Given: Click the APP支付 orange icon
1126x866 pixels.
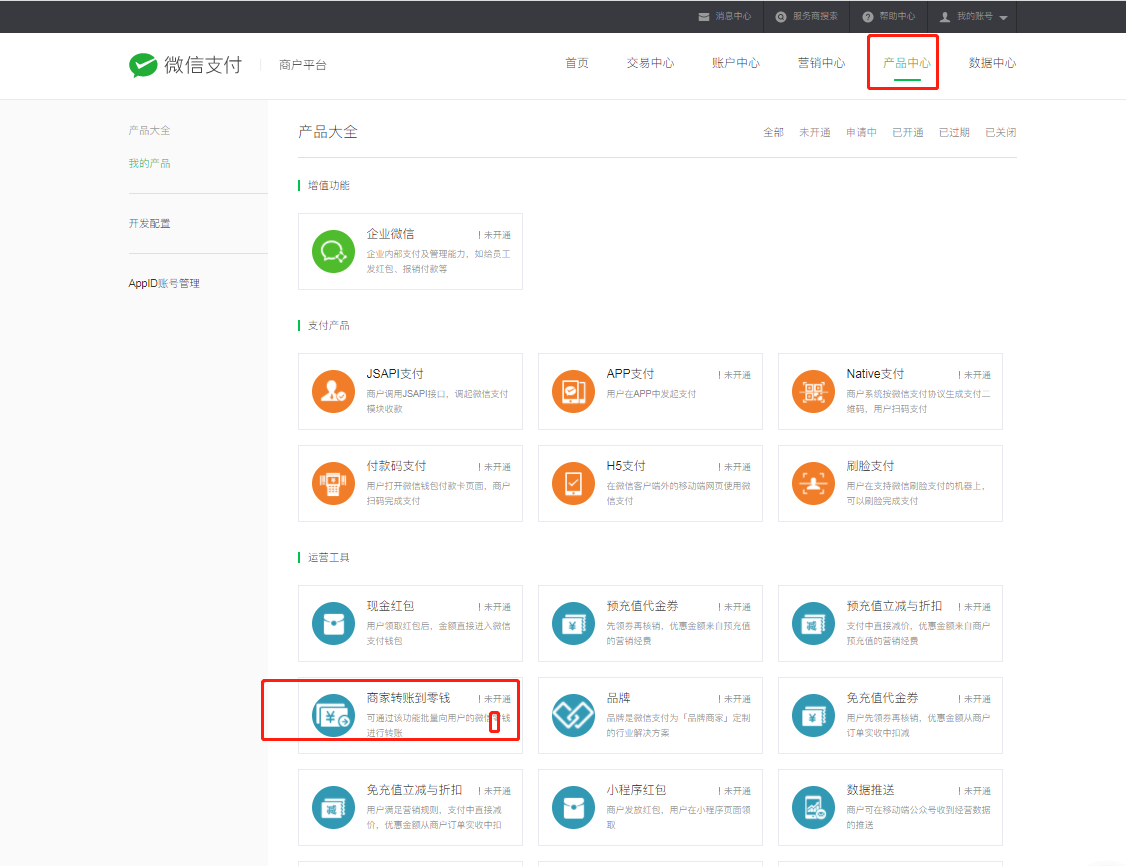Looking at the screenshot, I should (x=573, y=391).
